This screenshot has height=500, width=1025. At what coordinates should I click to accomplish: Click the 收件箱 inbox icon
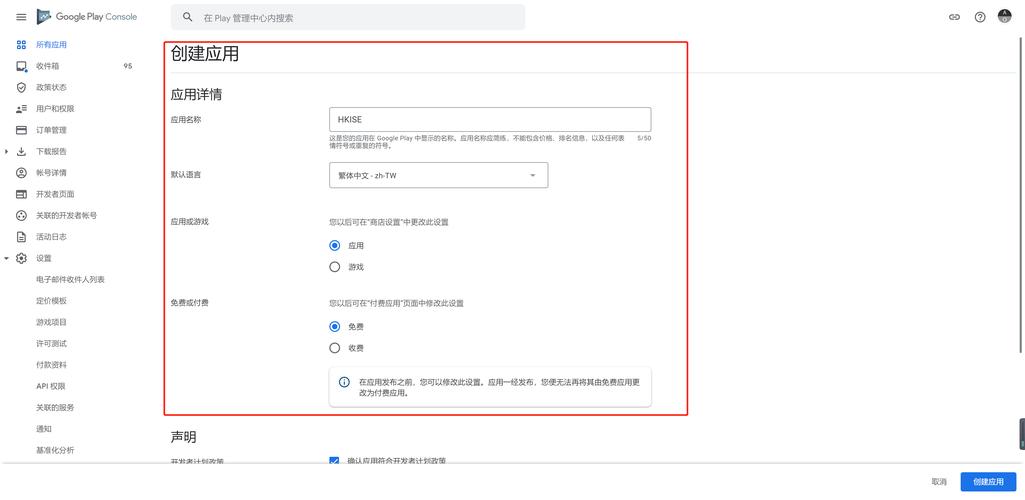click(x=21, y=66)
